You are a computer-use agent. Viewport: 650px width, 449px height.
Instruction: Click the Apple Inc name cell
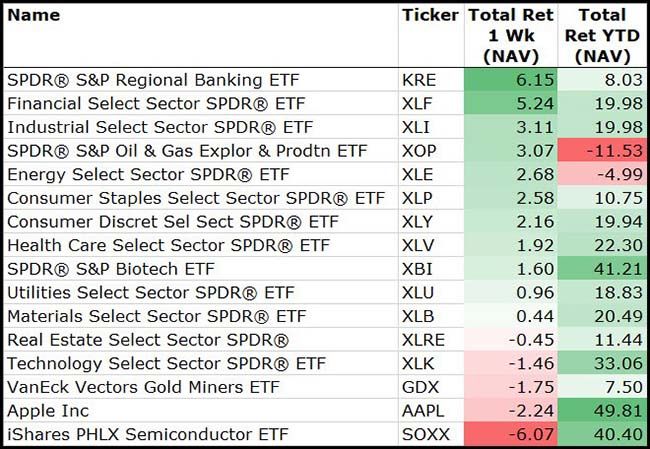48,410
